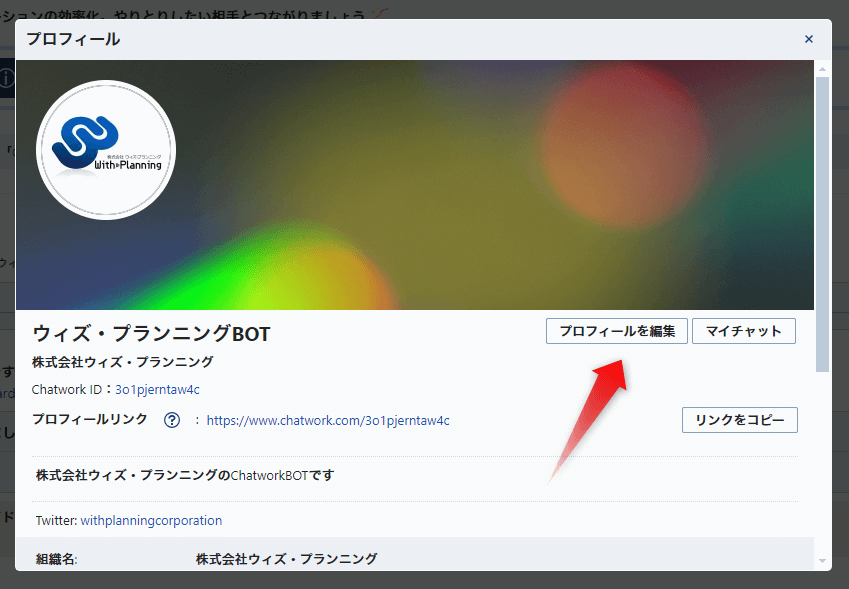Click the プロフィールリンク label
This screenshot has width=849, height=589.
pyautogui.click(x=89, y=419)
